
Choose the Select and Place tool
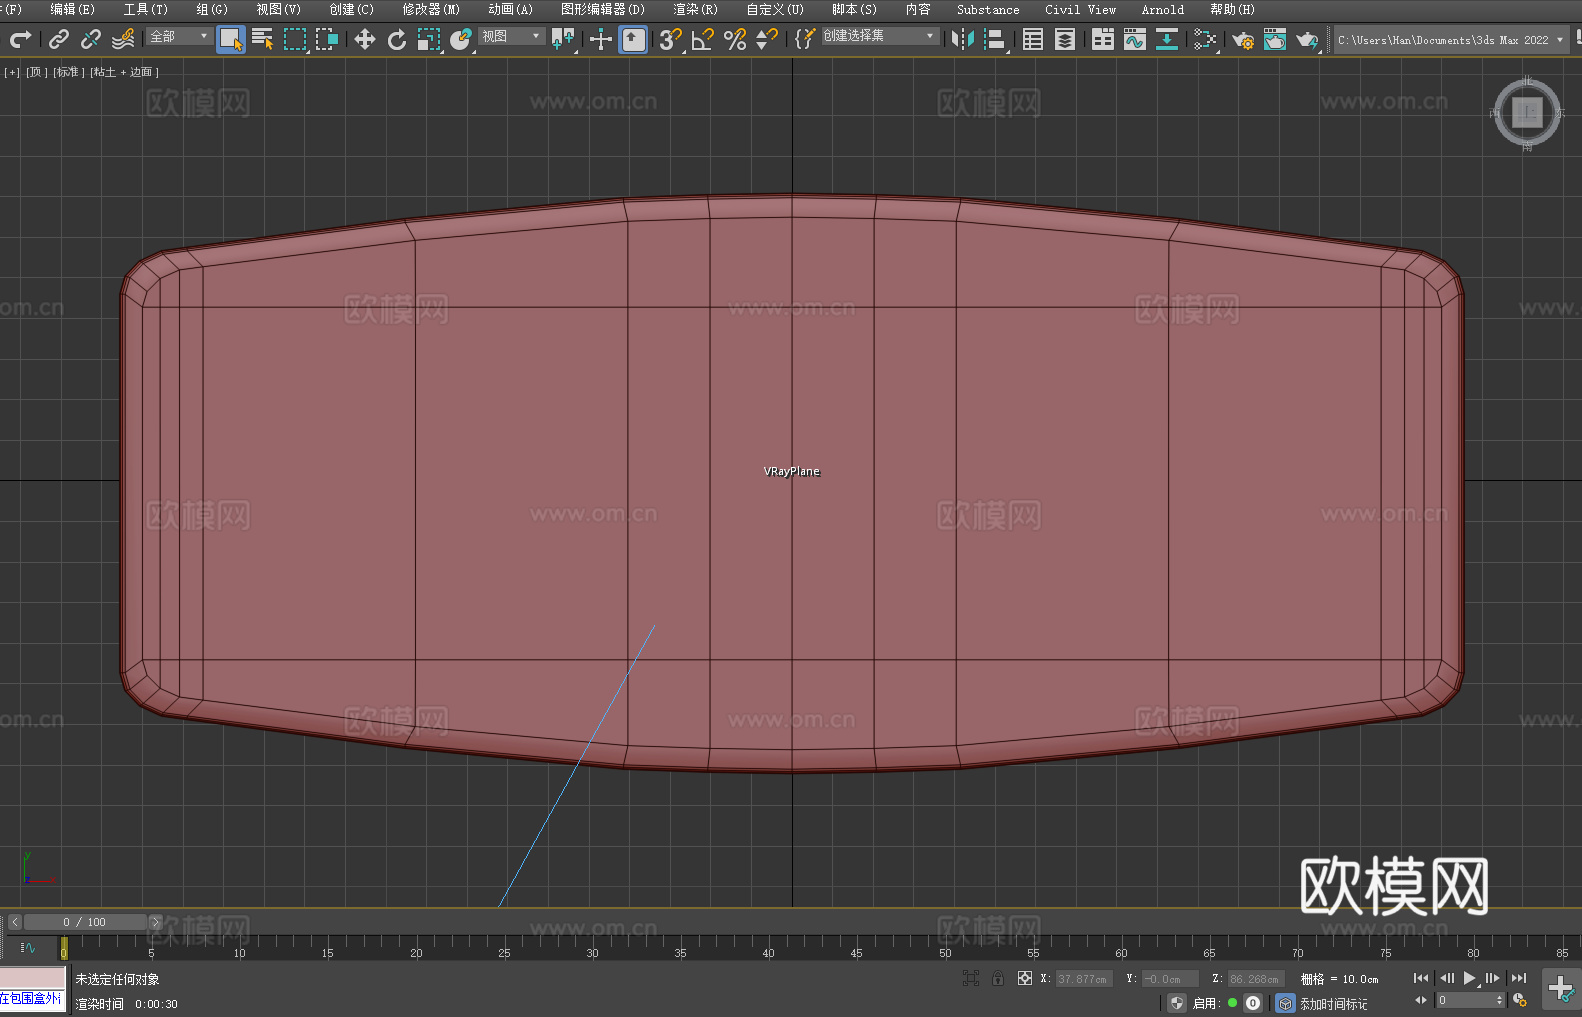tap(461, 39)
